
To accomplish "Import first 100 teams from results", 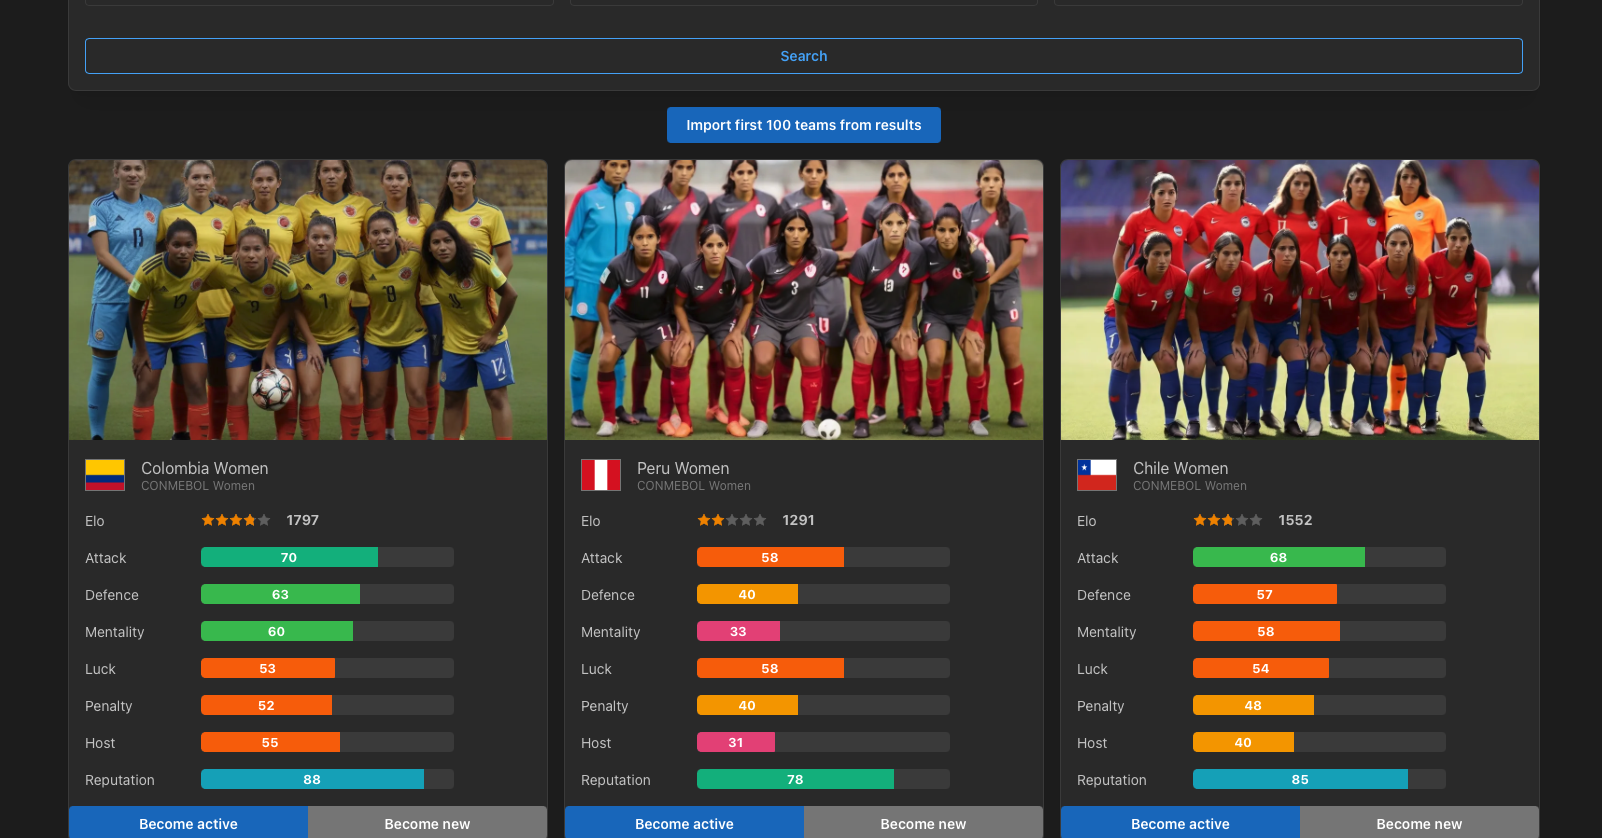I will 804,125.
